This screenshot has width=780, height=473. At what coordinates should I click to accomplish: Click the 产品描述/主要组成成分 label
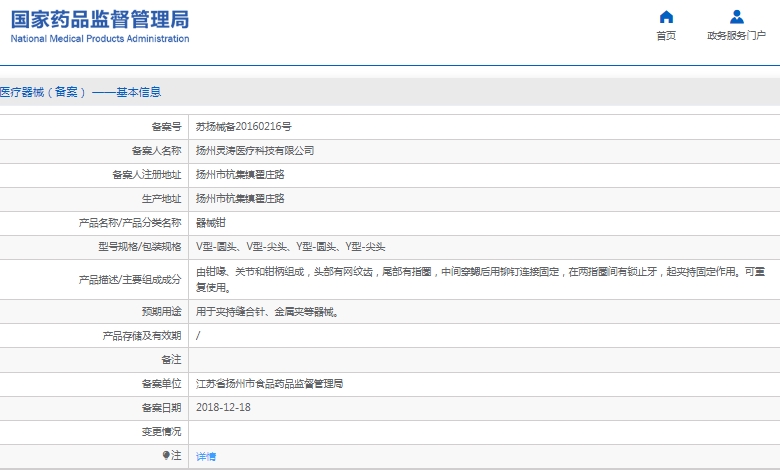point(130,280)
